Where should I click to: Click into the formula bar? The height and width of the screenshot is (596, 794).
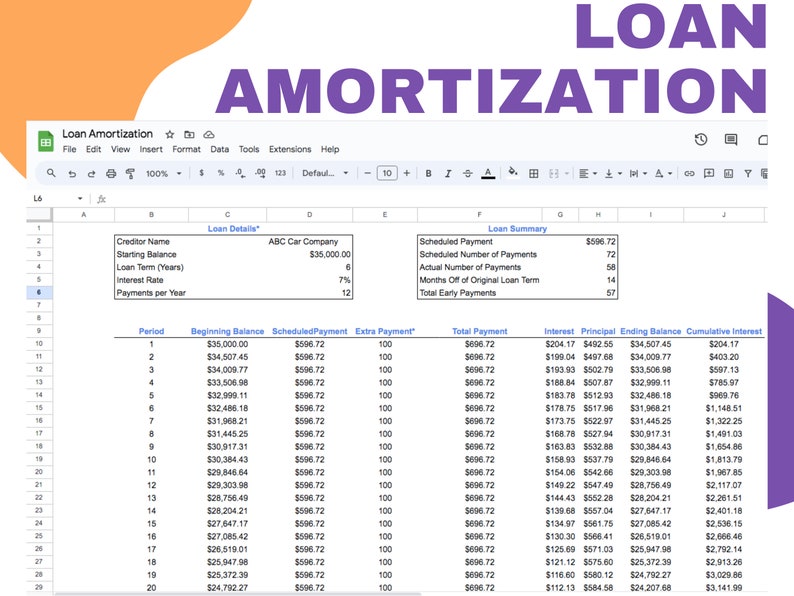435,198
